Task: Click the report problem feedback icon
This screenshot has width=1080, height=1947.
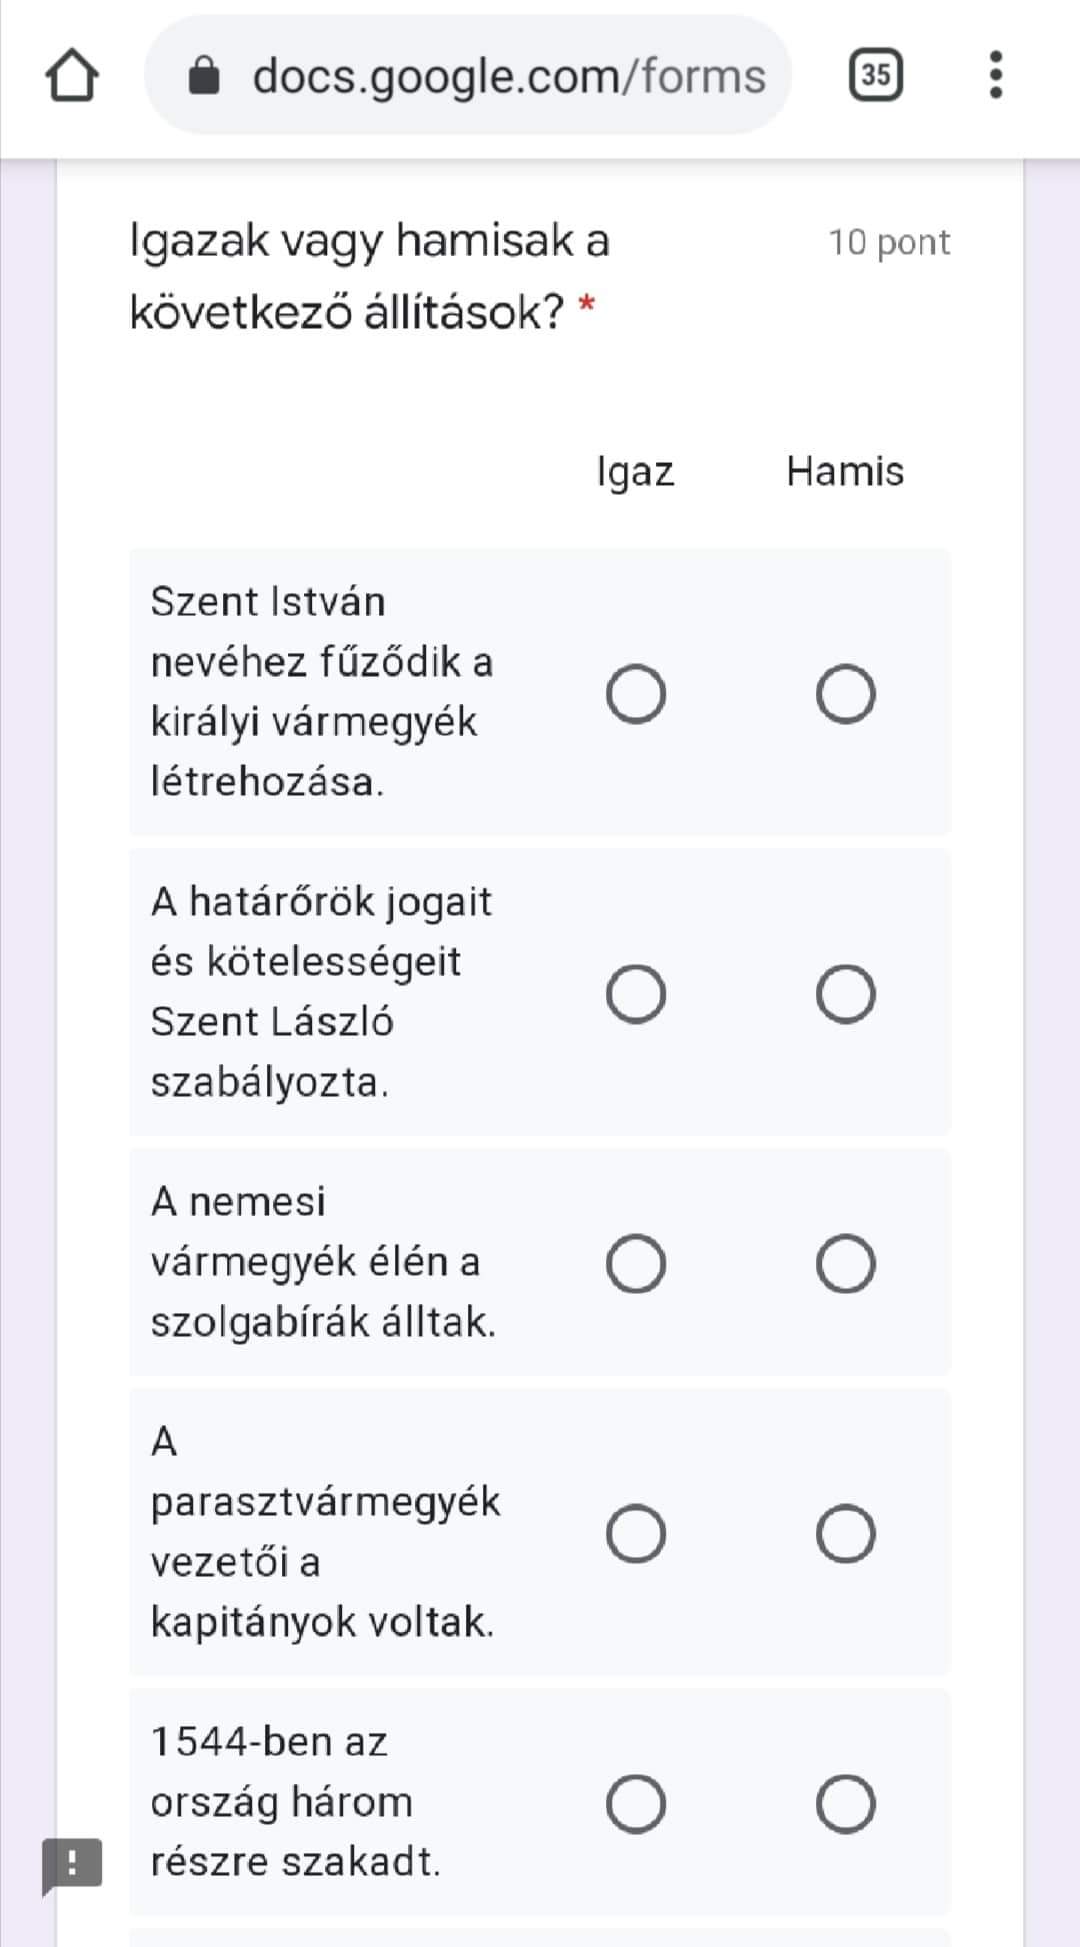Action: pos(72,1864)
